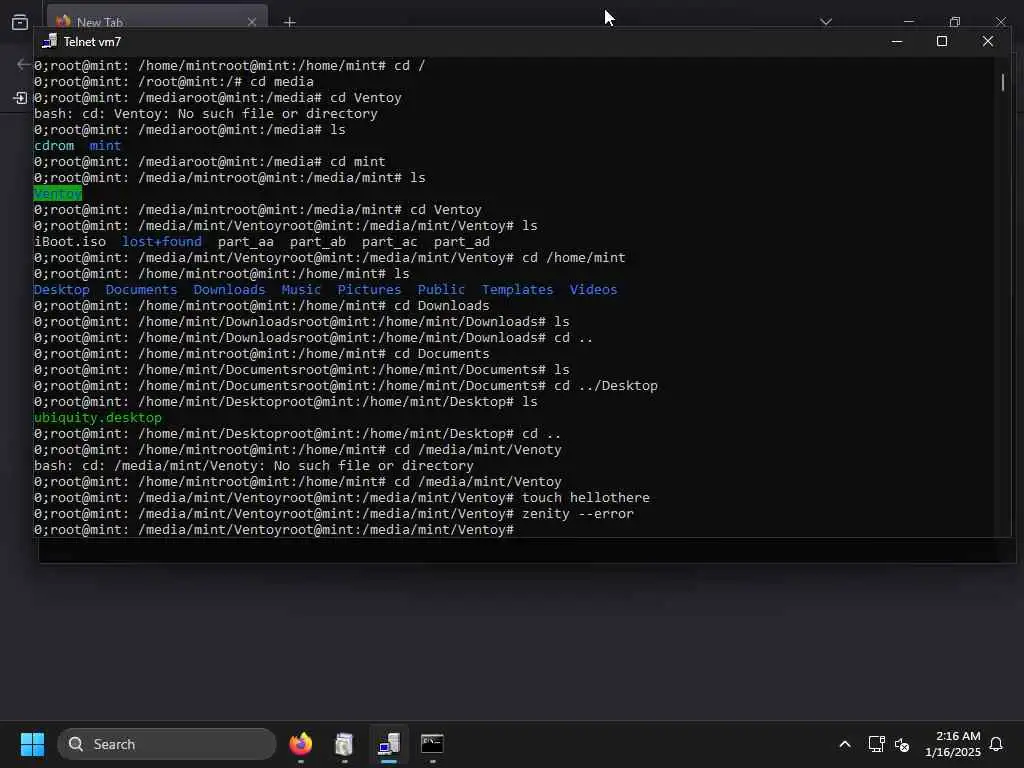Click the iBoot.iso file name
Viewport: 1024px width, 768px height.
pyautogui.click(x=70, y=242)
